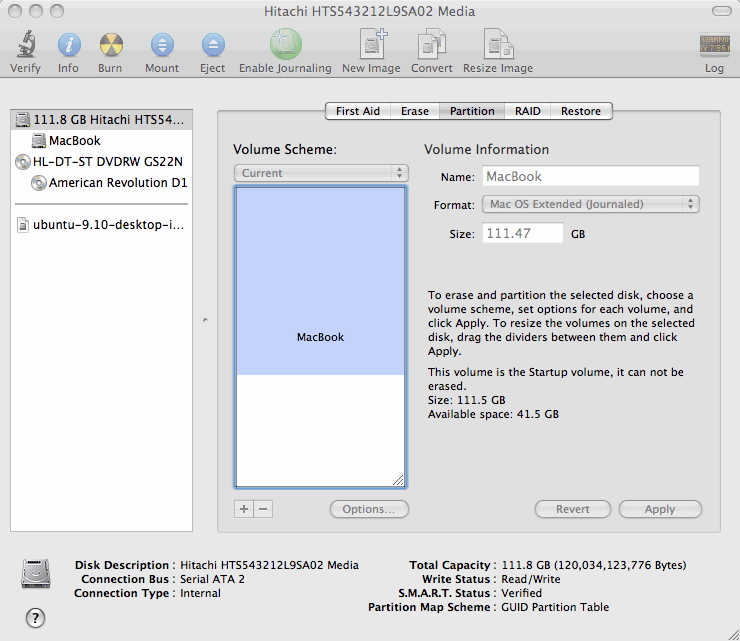This screenshot has width=740, height=641.
Task: Switch to the Restore tab
Action: [x=581, y=111]
